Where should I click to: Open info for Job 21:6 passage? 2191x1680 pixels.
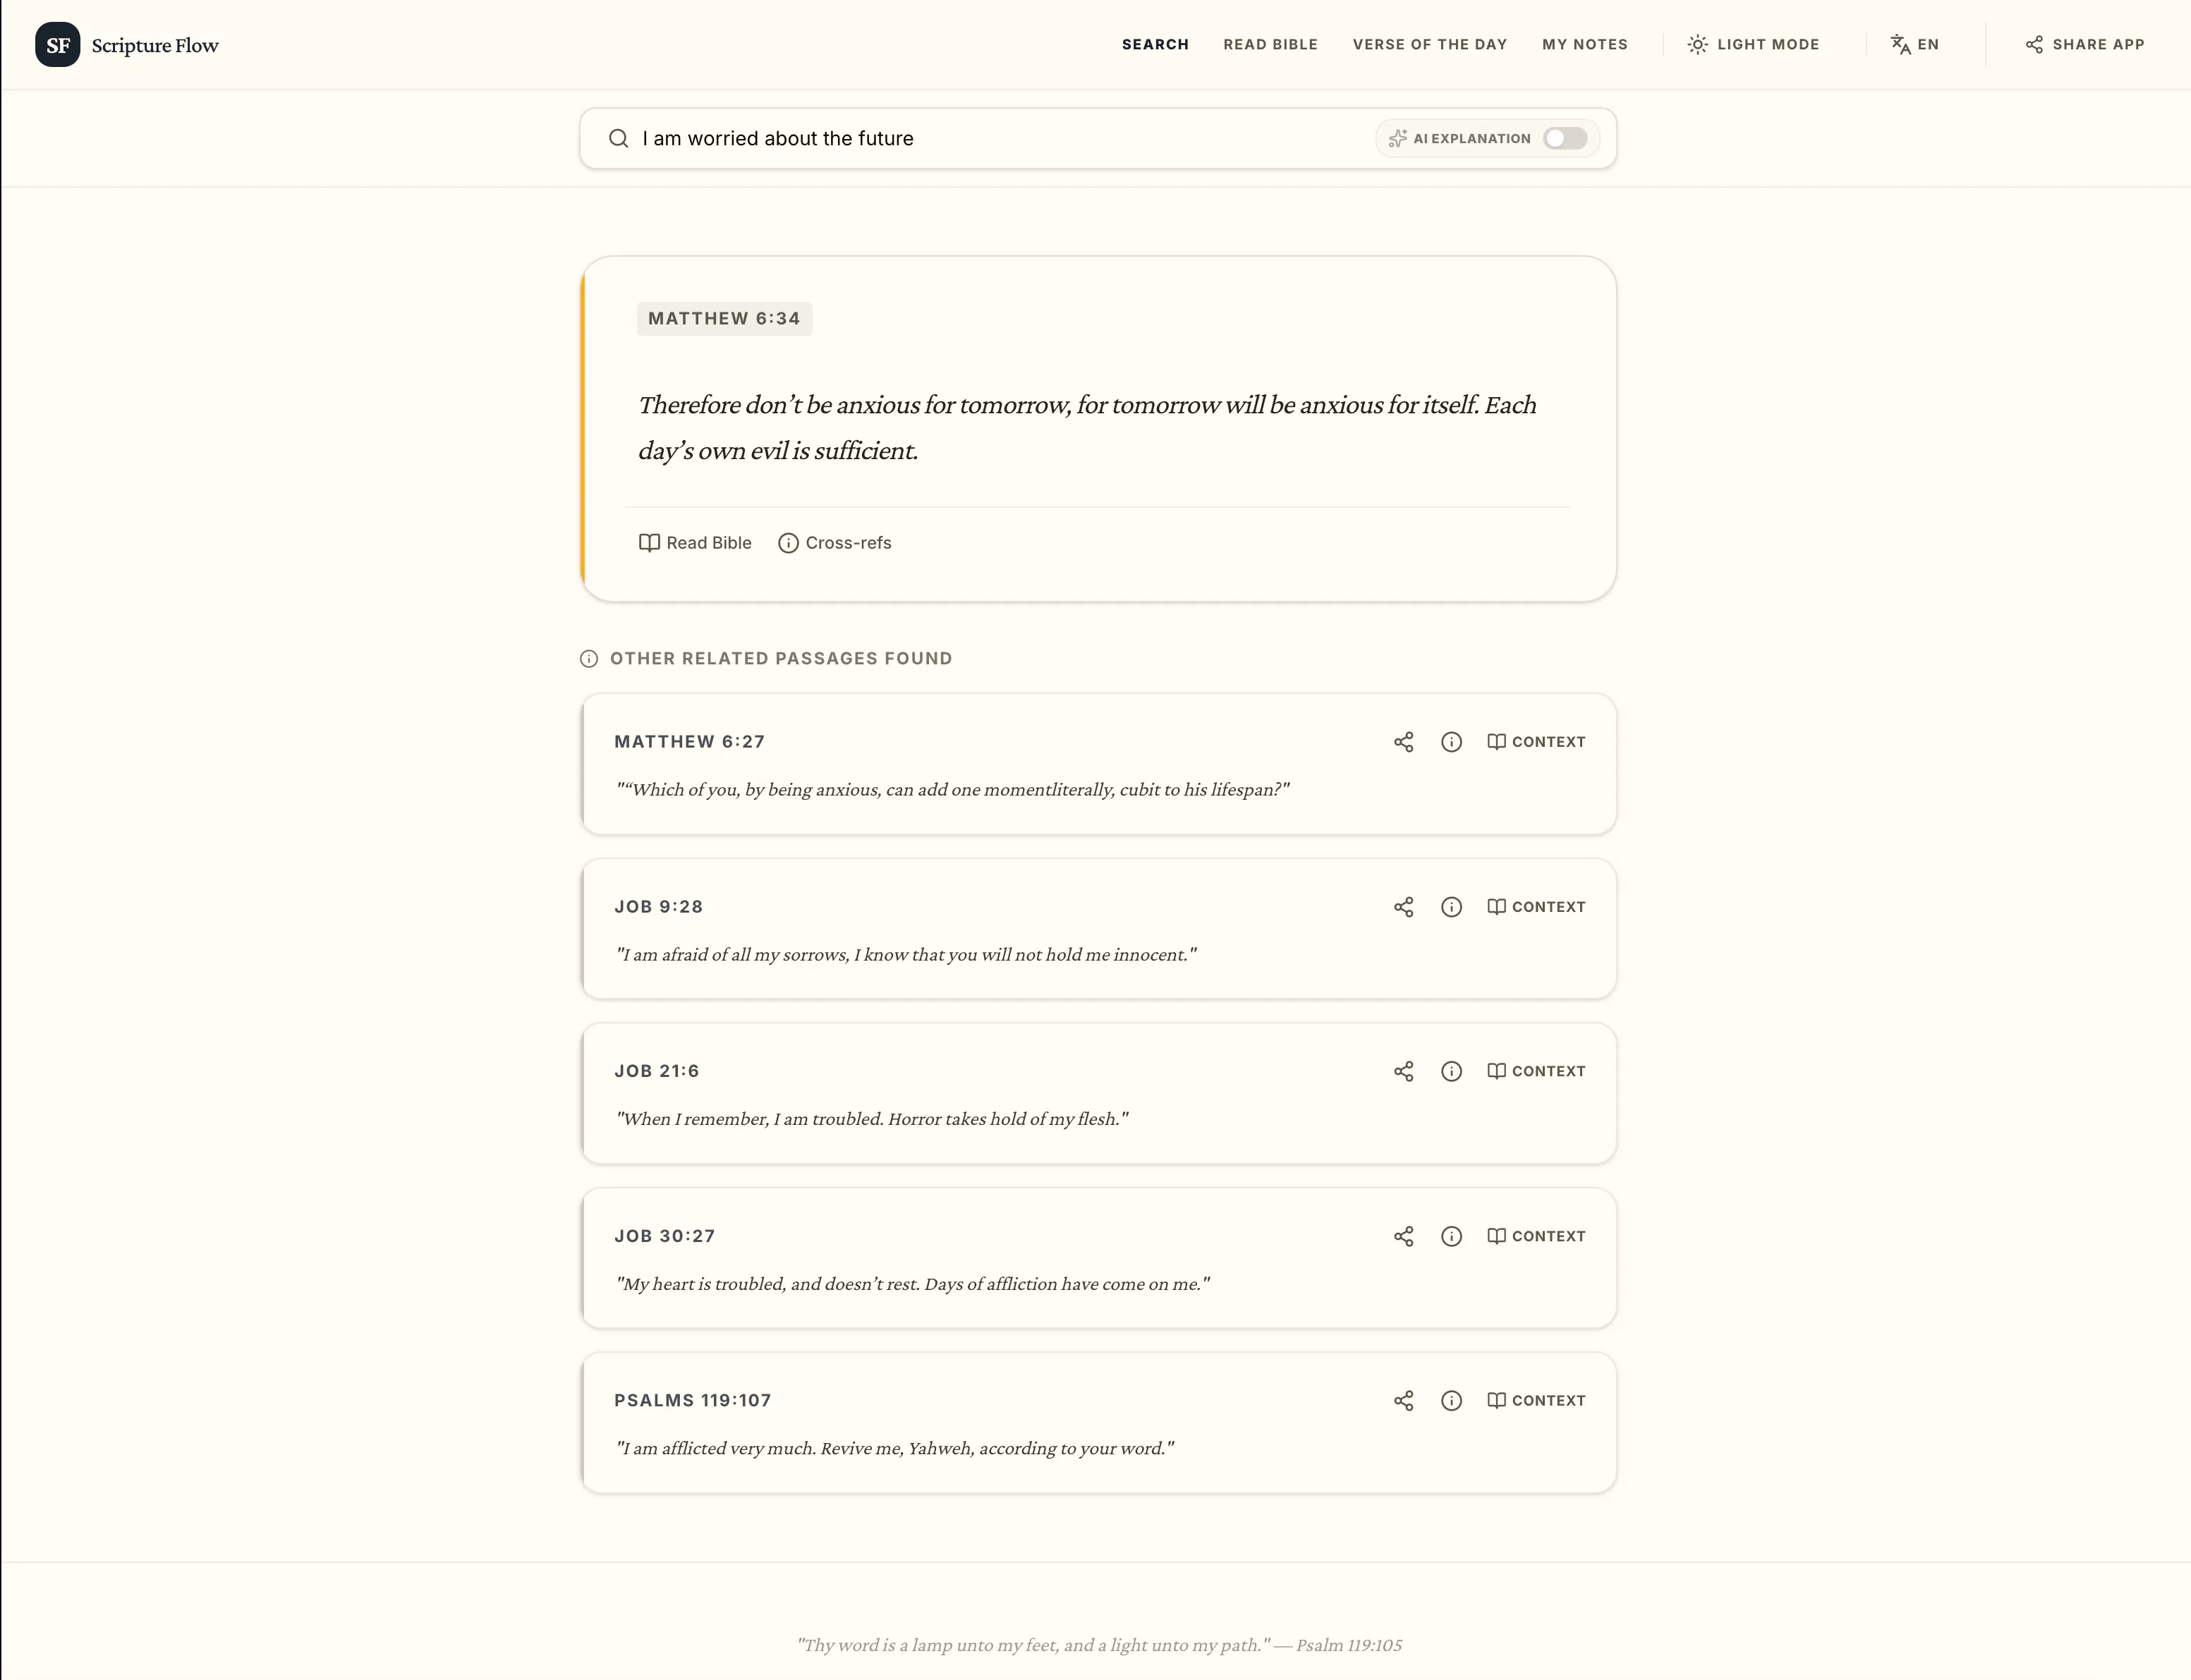pyautogui.click(x=1451, y=1071)
